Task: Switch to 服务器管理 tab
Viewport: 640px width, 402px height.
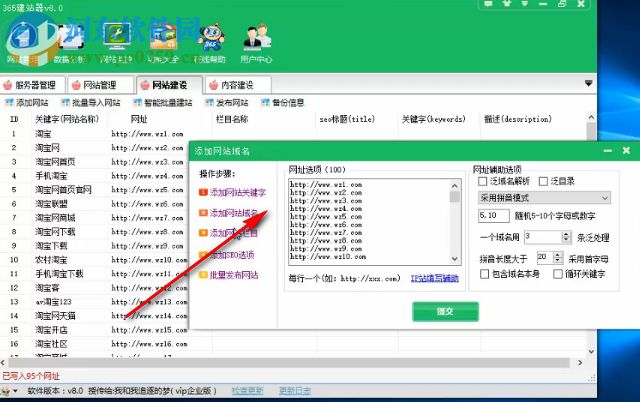Action: pyautogui.click(x=33, y=85)
